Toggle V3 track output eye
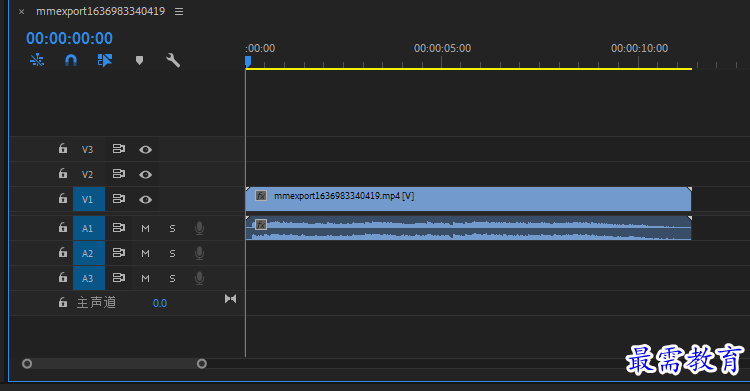 coord(145,150)
